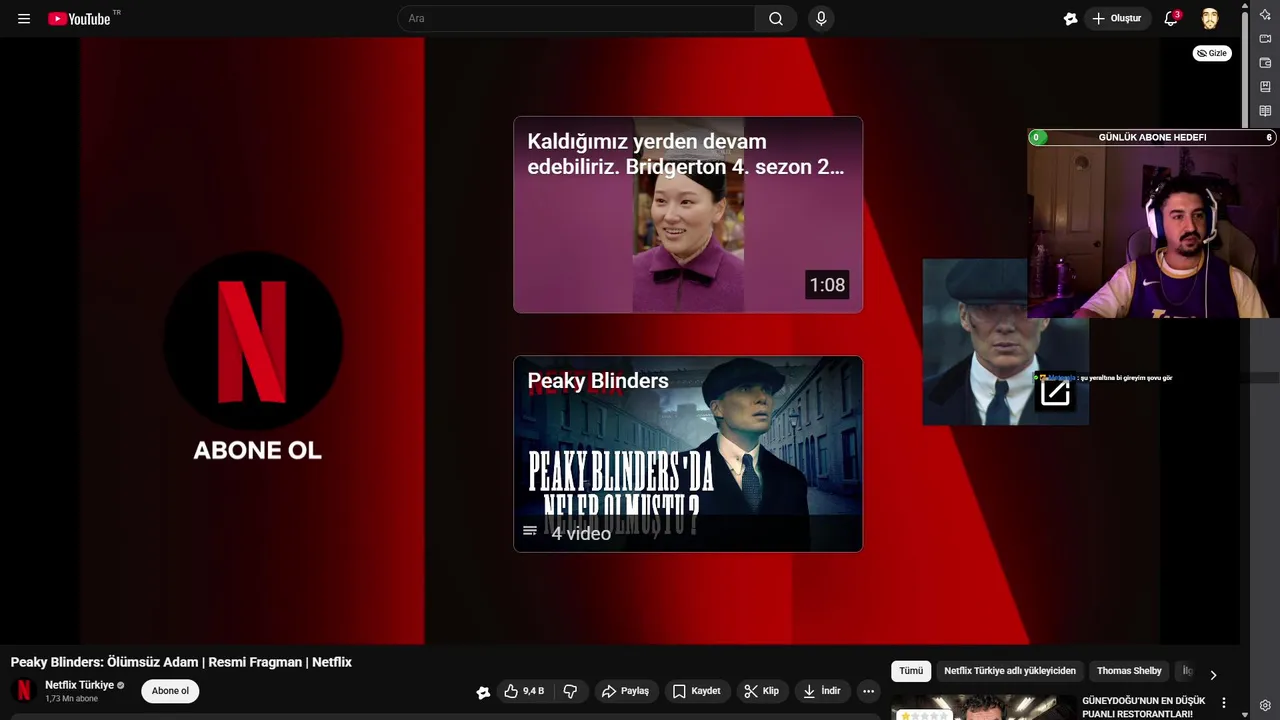This screenshot has height=720, width=1280.
Task: Open the settings gear at sidebar bottom
Action: (1265, 705)
